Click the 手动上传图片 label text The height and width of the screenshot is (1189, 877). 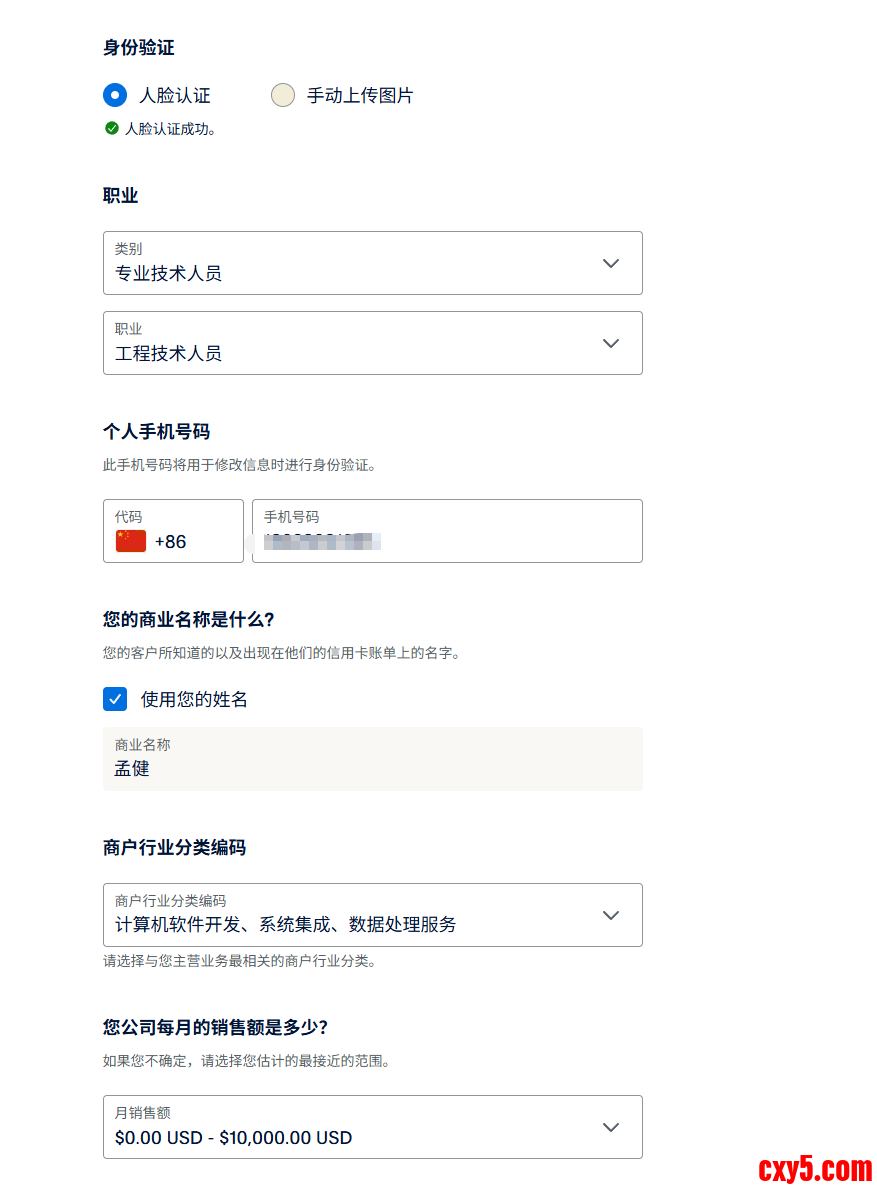tap(360, 96)
